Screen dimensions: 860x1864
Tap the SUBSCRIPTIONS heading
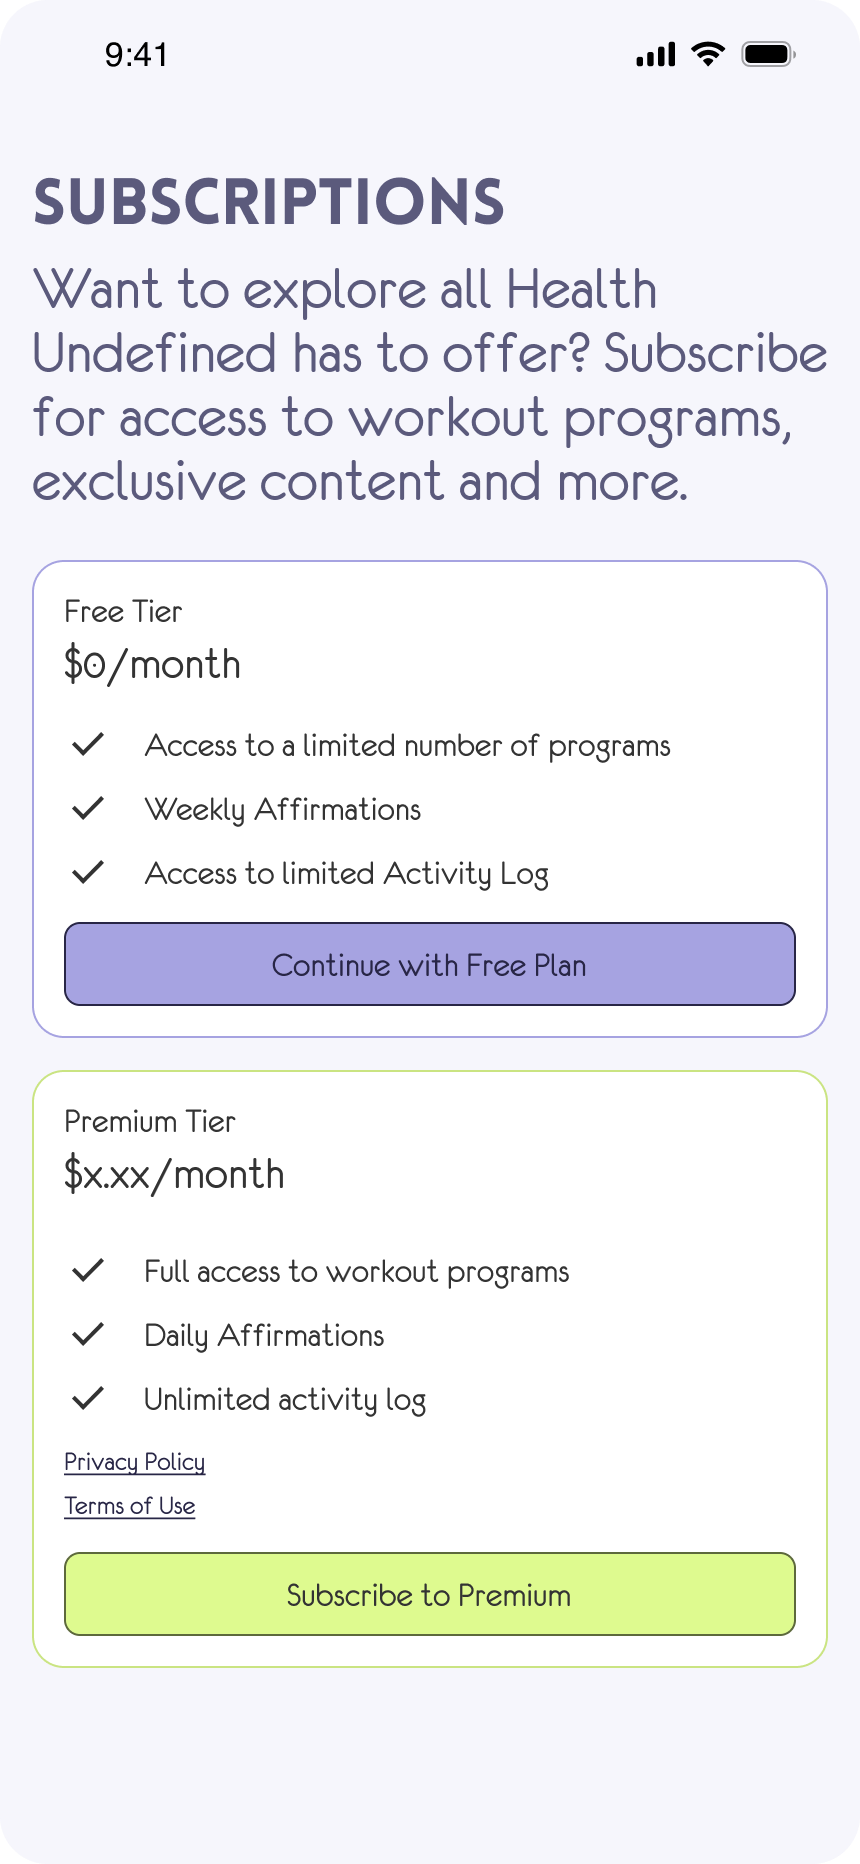(x=270, y=200)
